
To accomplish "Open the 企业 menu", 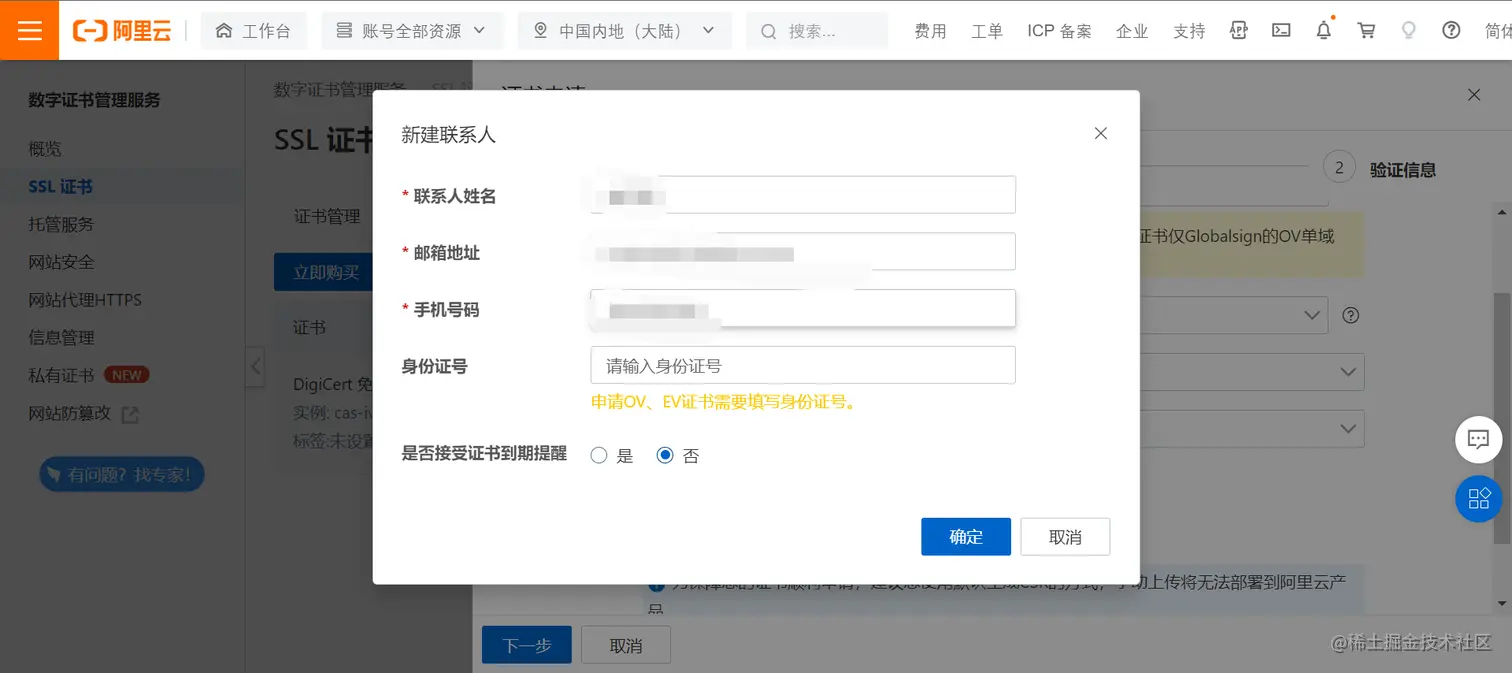I will (x=1132, y=31).
